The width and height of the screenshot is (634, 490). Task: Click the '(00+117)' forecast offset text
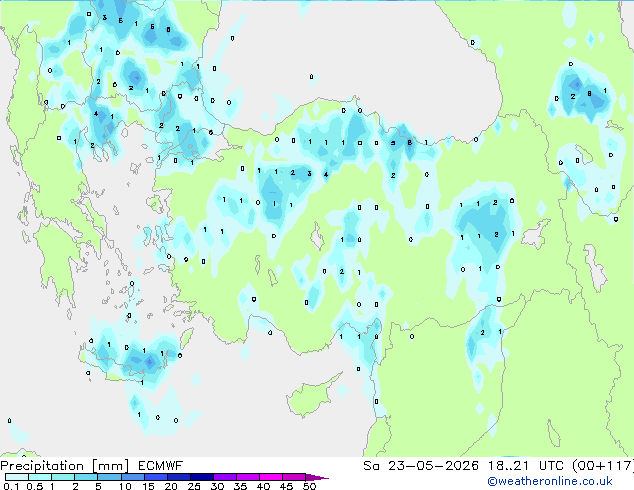click(603, 466)
